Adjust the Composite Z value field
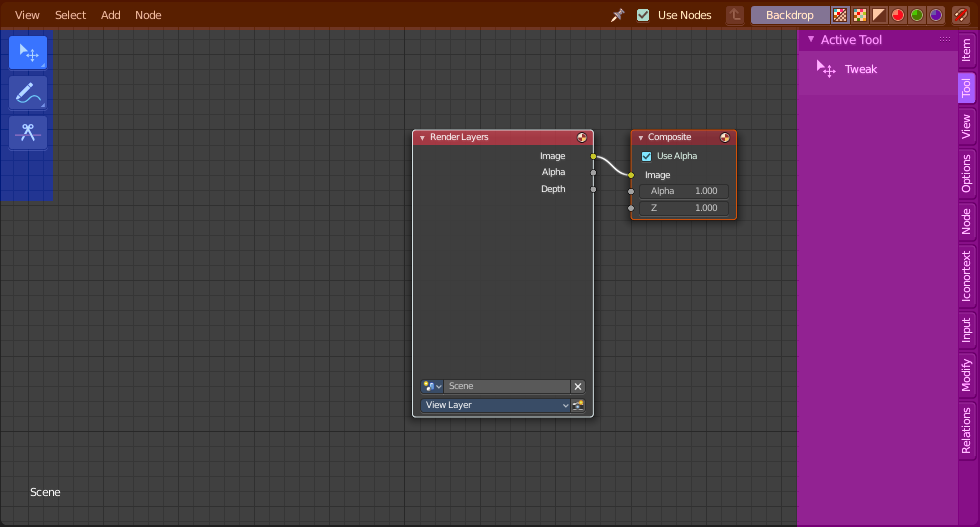The height and width of the screenshot is (527, 980). point(684,208)
